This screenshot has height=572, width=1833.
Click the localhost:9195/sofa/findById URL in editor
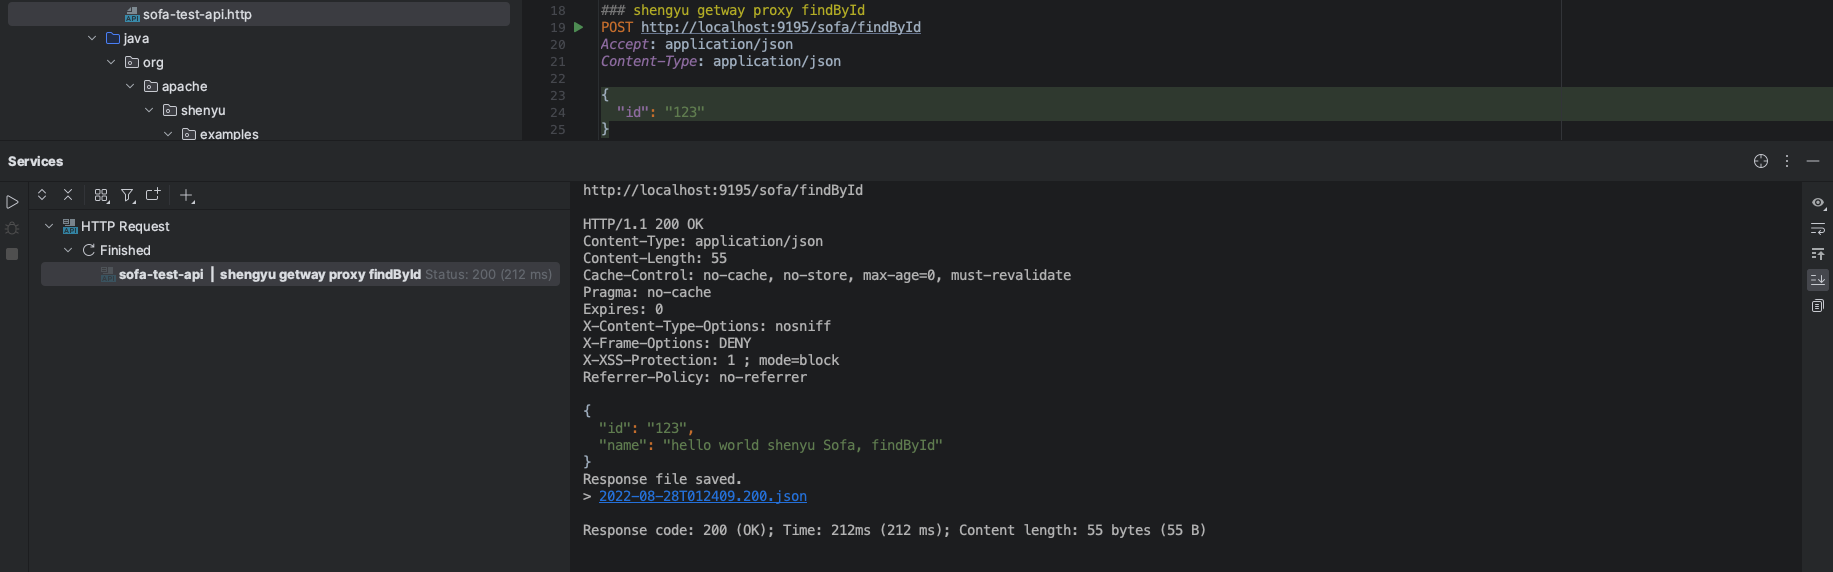click(780, 27)
